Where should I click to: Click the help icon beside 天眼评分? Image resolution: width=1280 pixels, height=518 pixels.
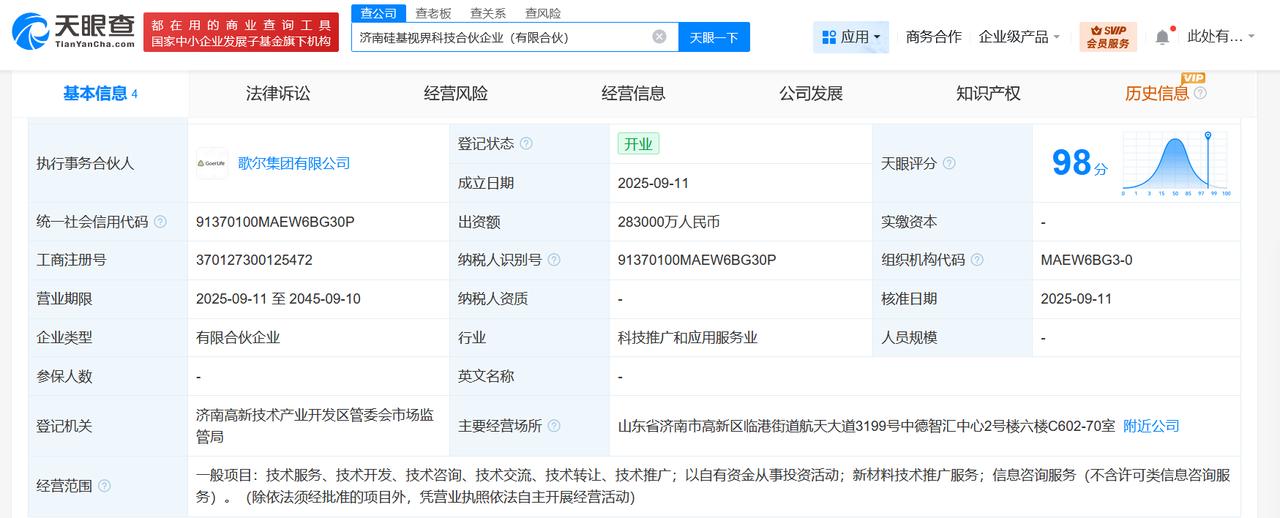pyautogui.click(x=949, y=163)
